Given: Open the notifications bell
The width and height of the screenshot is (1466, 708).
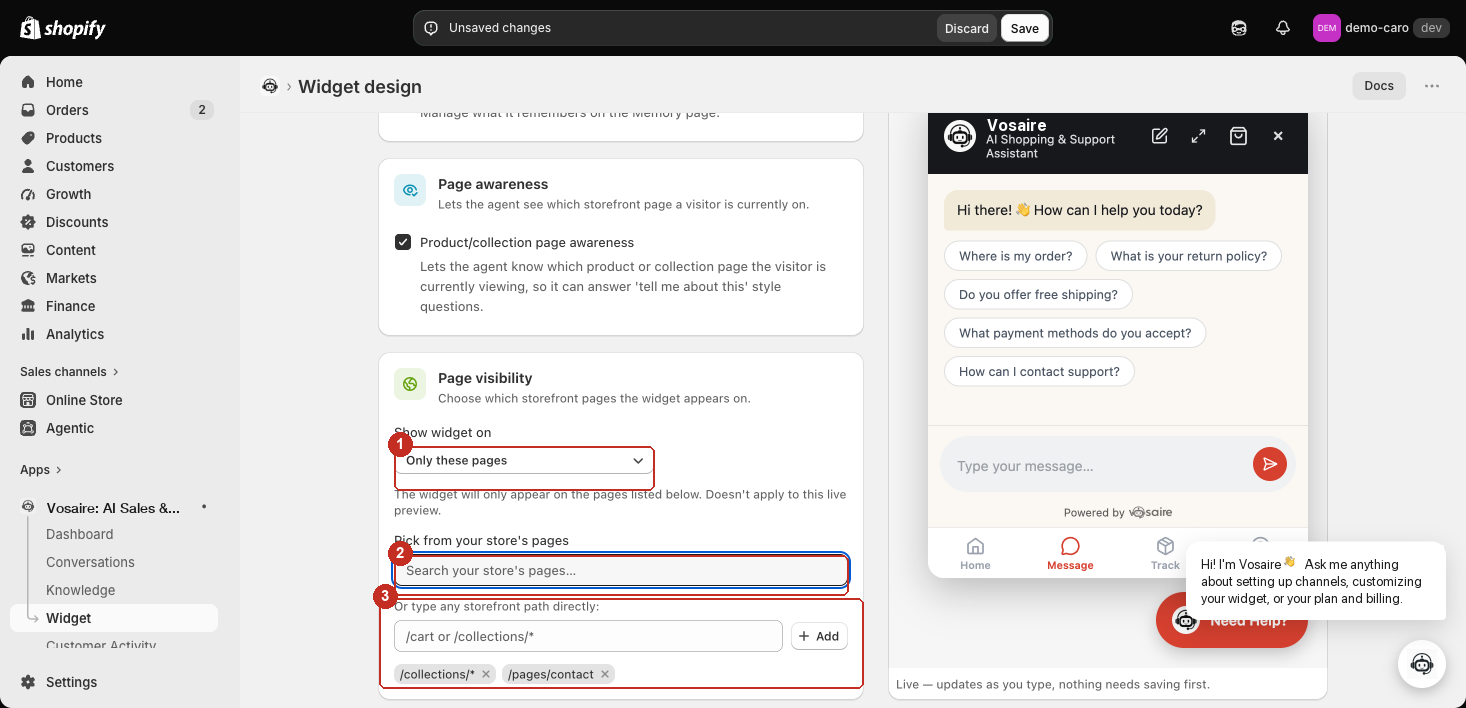Looking at the screenshot, I should point(1283,28).
